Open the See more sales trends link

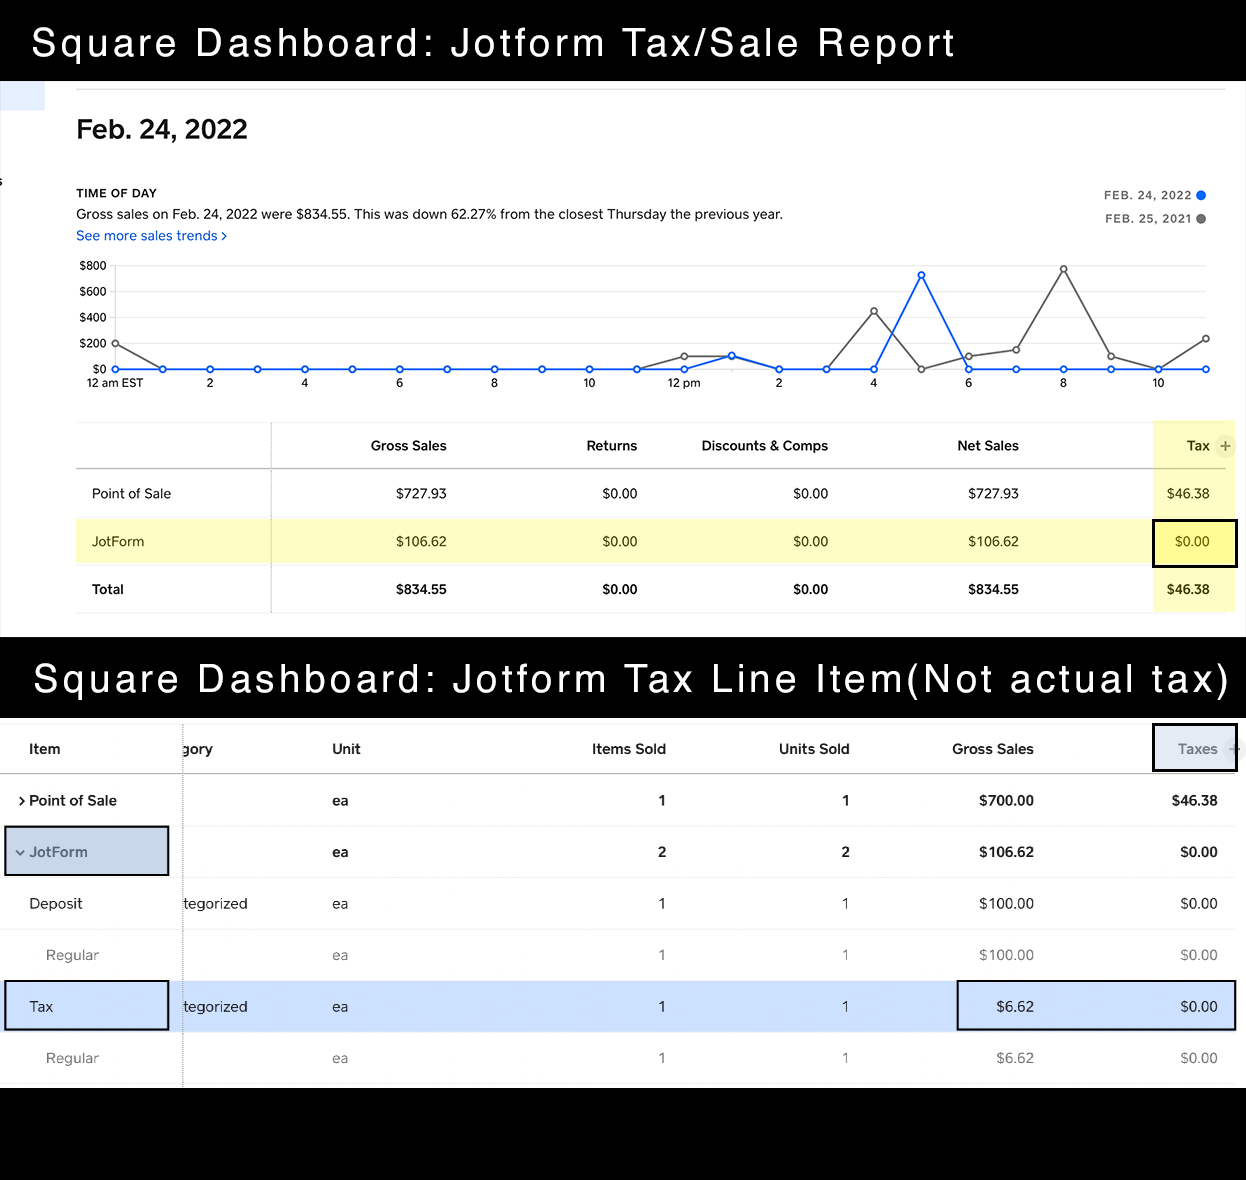(147, 235)
